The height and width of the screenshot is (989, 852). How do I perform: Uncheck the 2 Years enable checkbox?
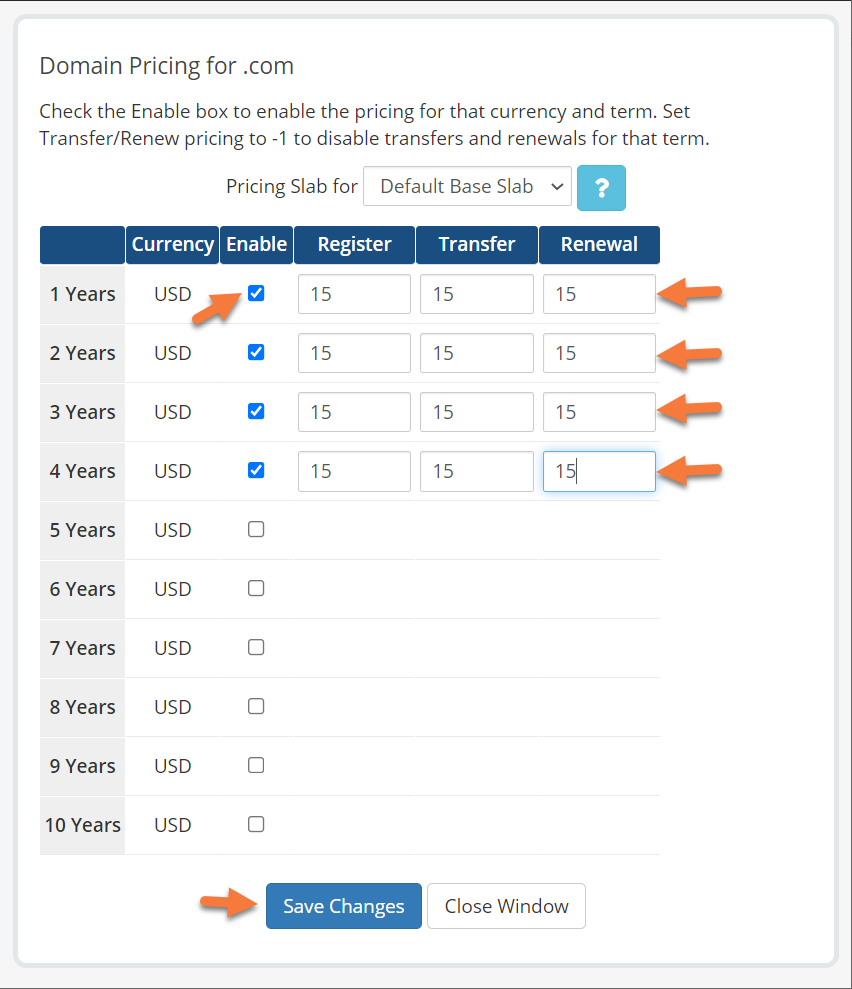tap(256, 353)
